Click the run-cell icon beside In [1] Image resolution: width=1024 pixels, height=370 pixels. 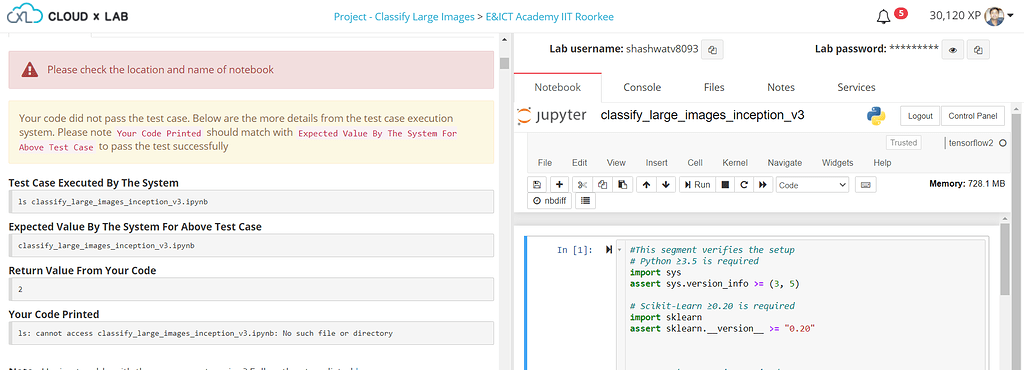(609, 249)
